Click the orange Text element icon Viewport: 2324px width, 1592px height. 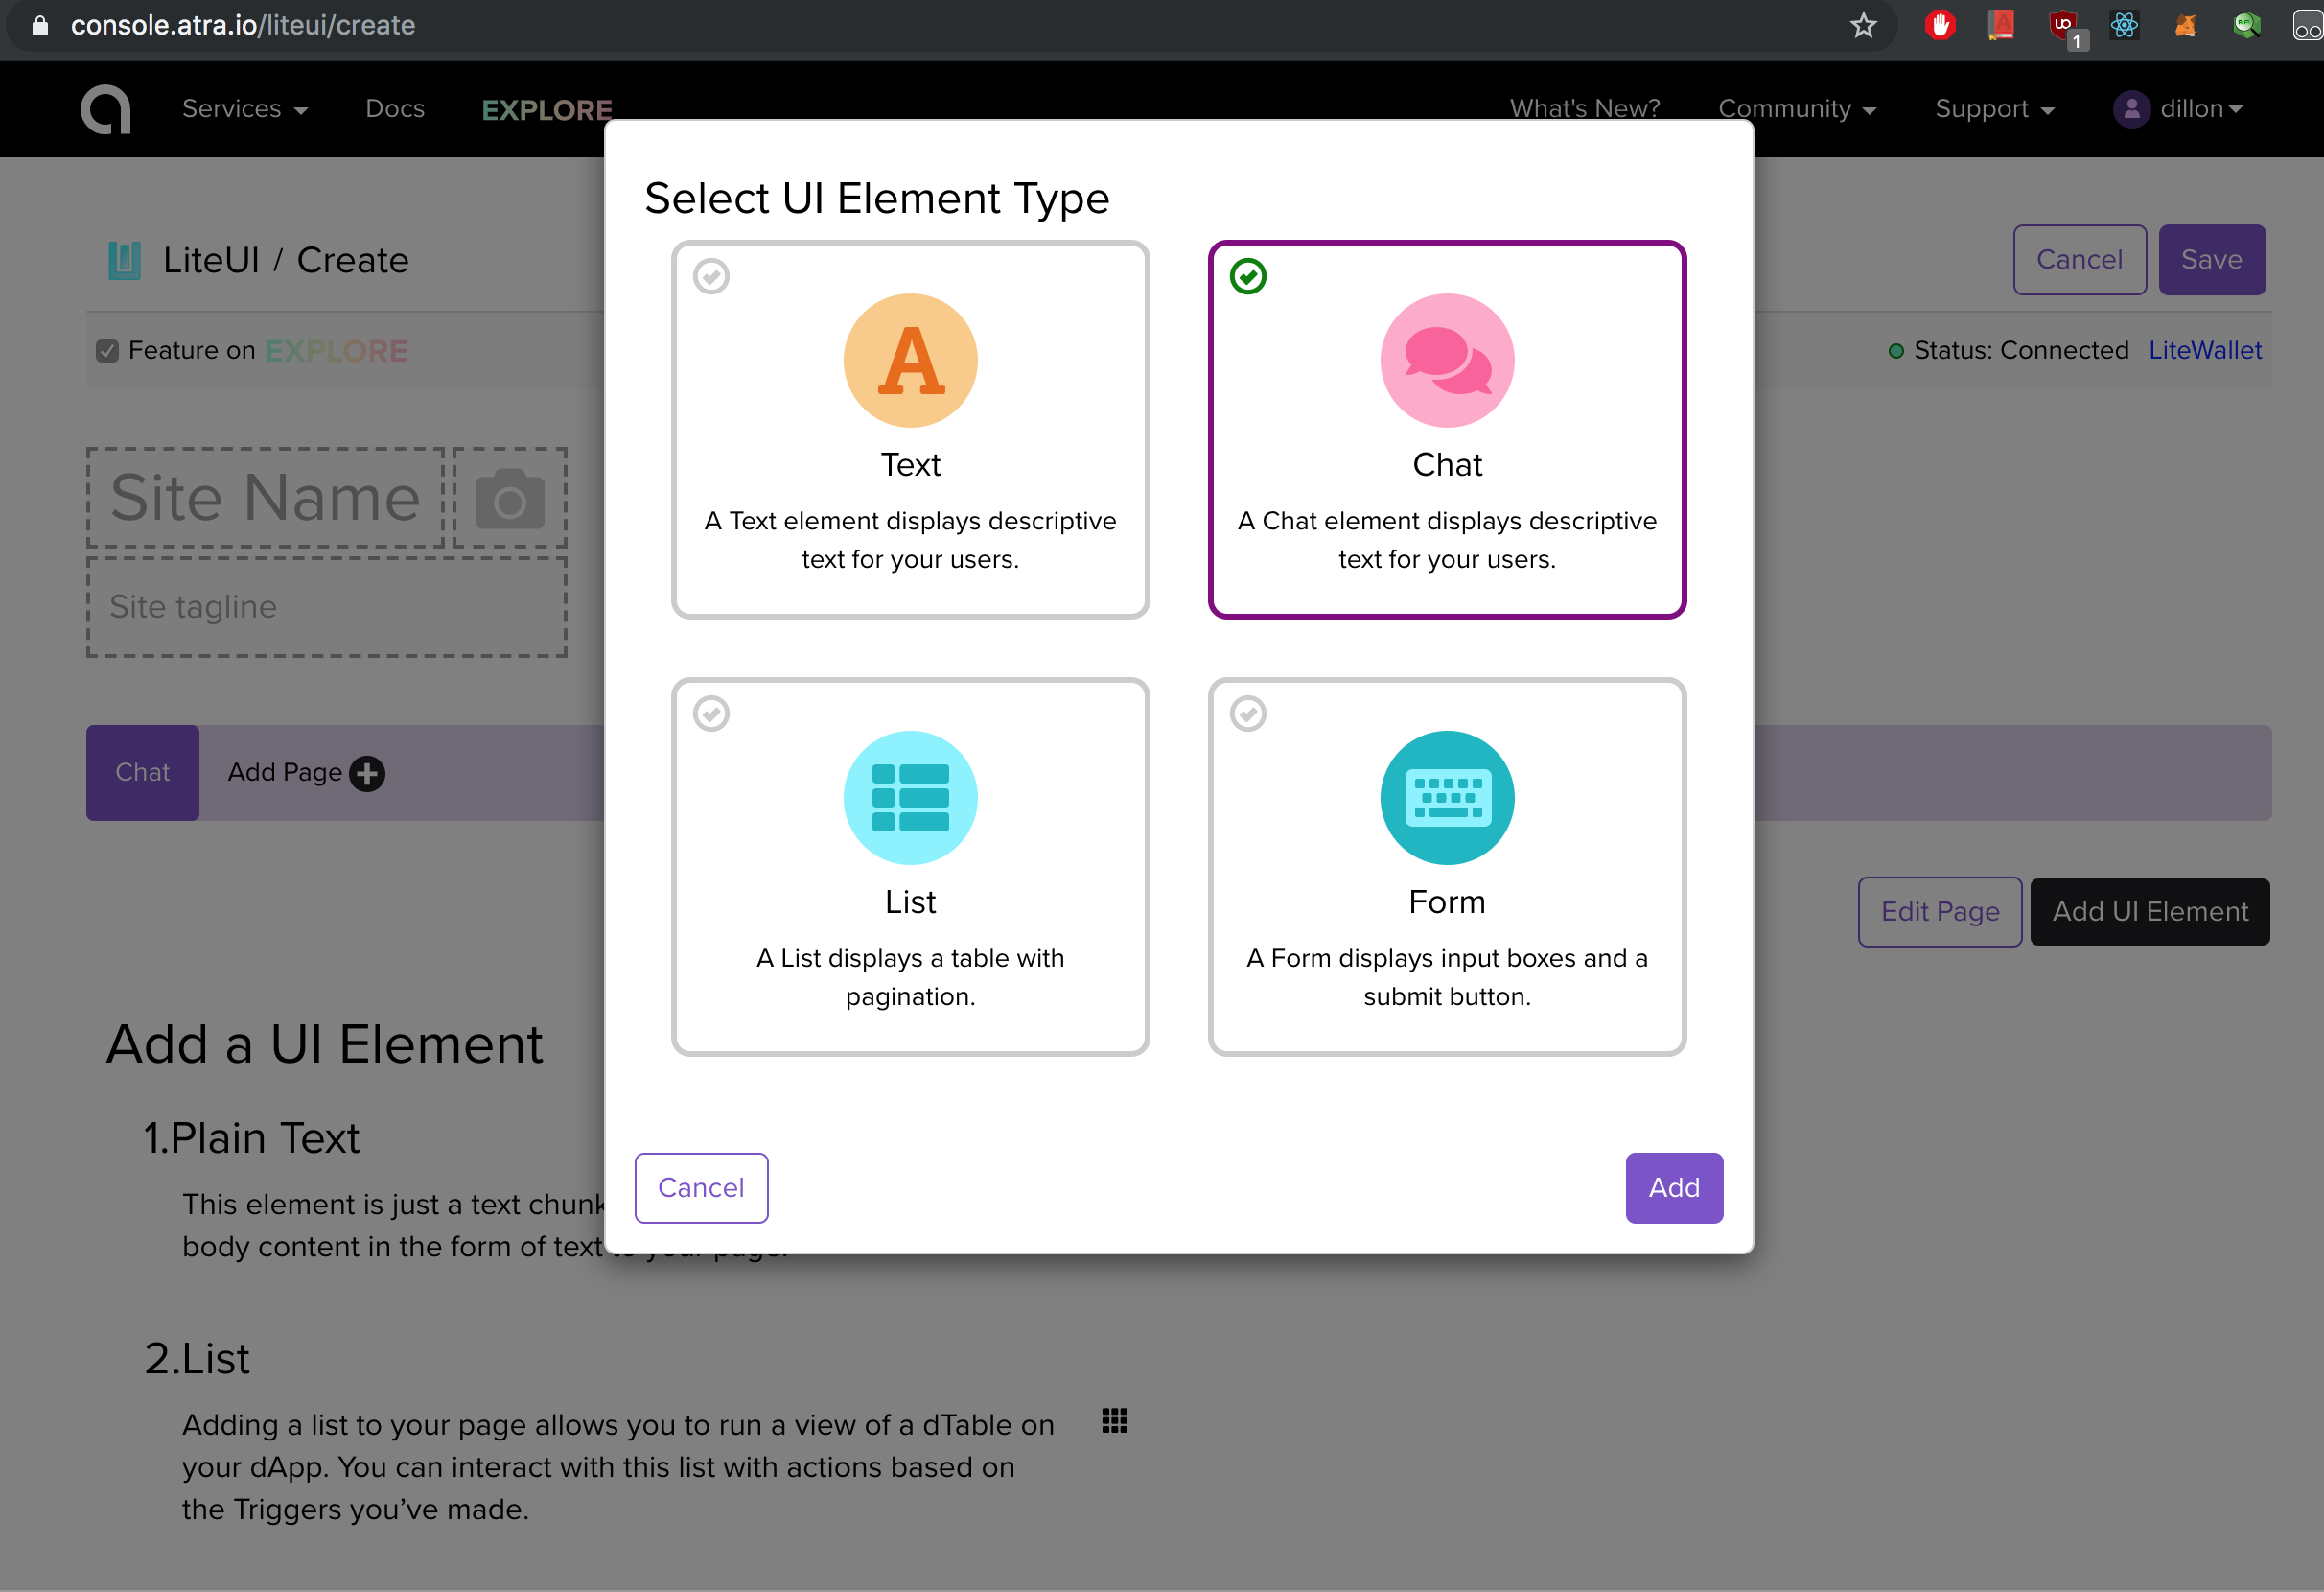[910, 360]
